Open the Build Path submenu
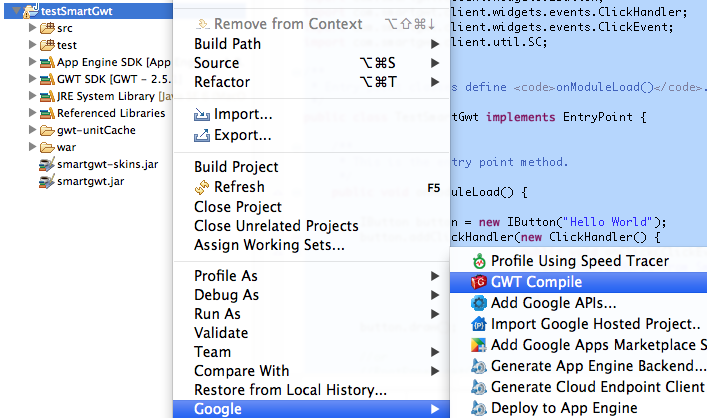This screenshot has width=707, height=418. pyautogui.click(x=311, y=44)
